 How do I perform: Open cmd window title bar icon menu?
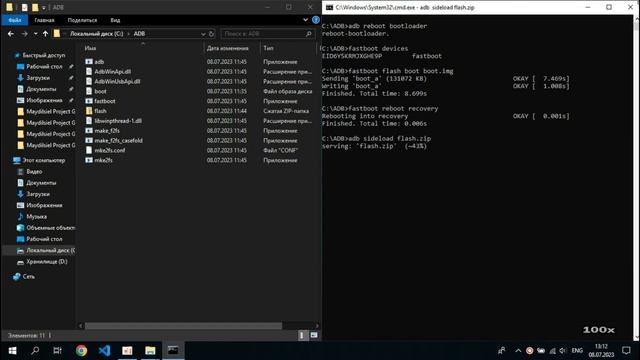coord(329,7)
